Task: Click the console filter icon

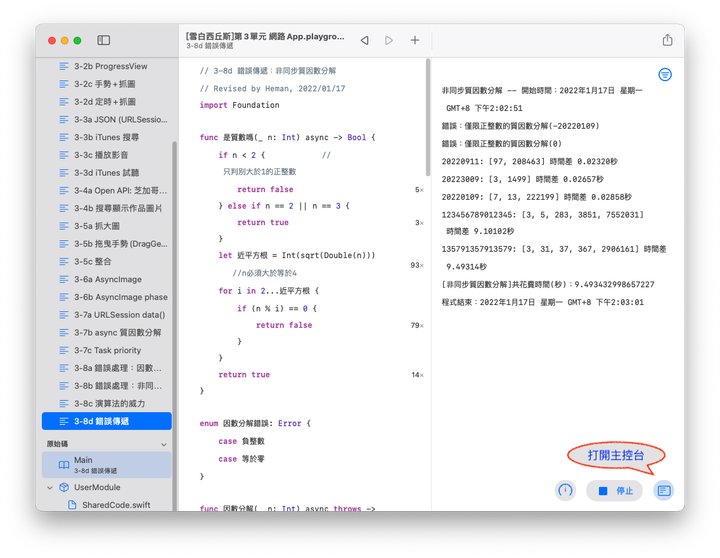Action: [x=665, y=74]
